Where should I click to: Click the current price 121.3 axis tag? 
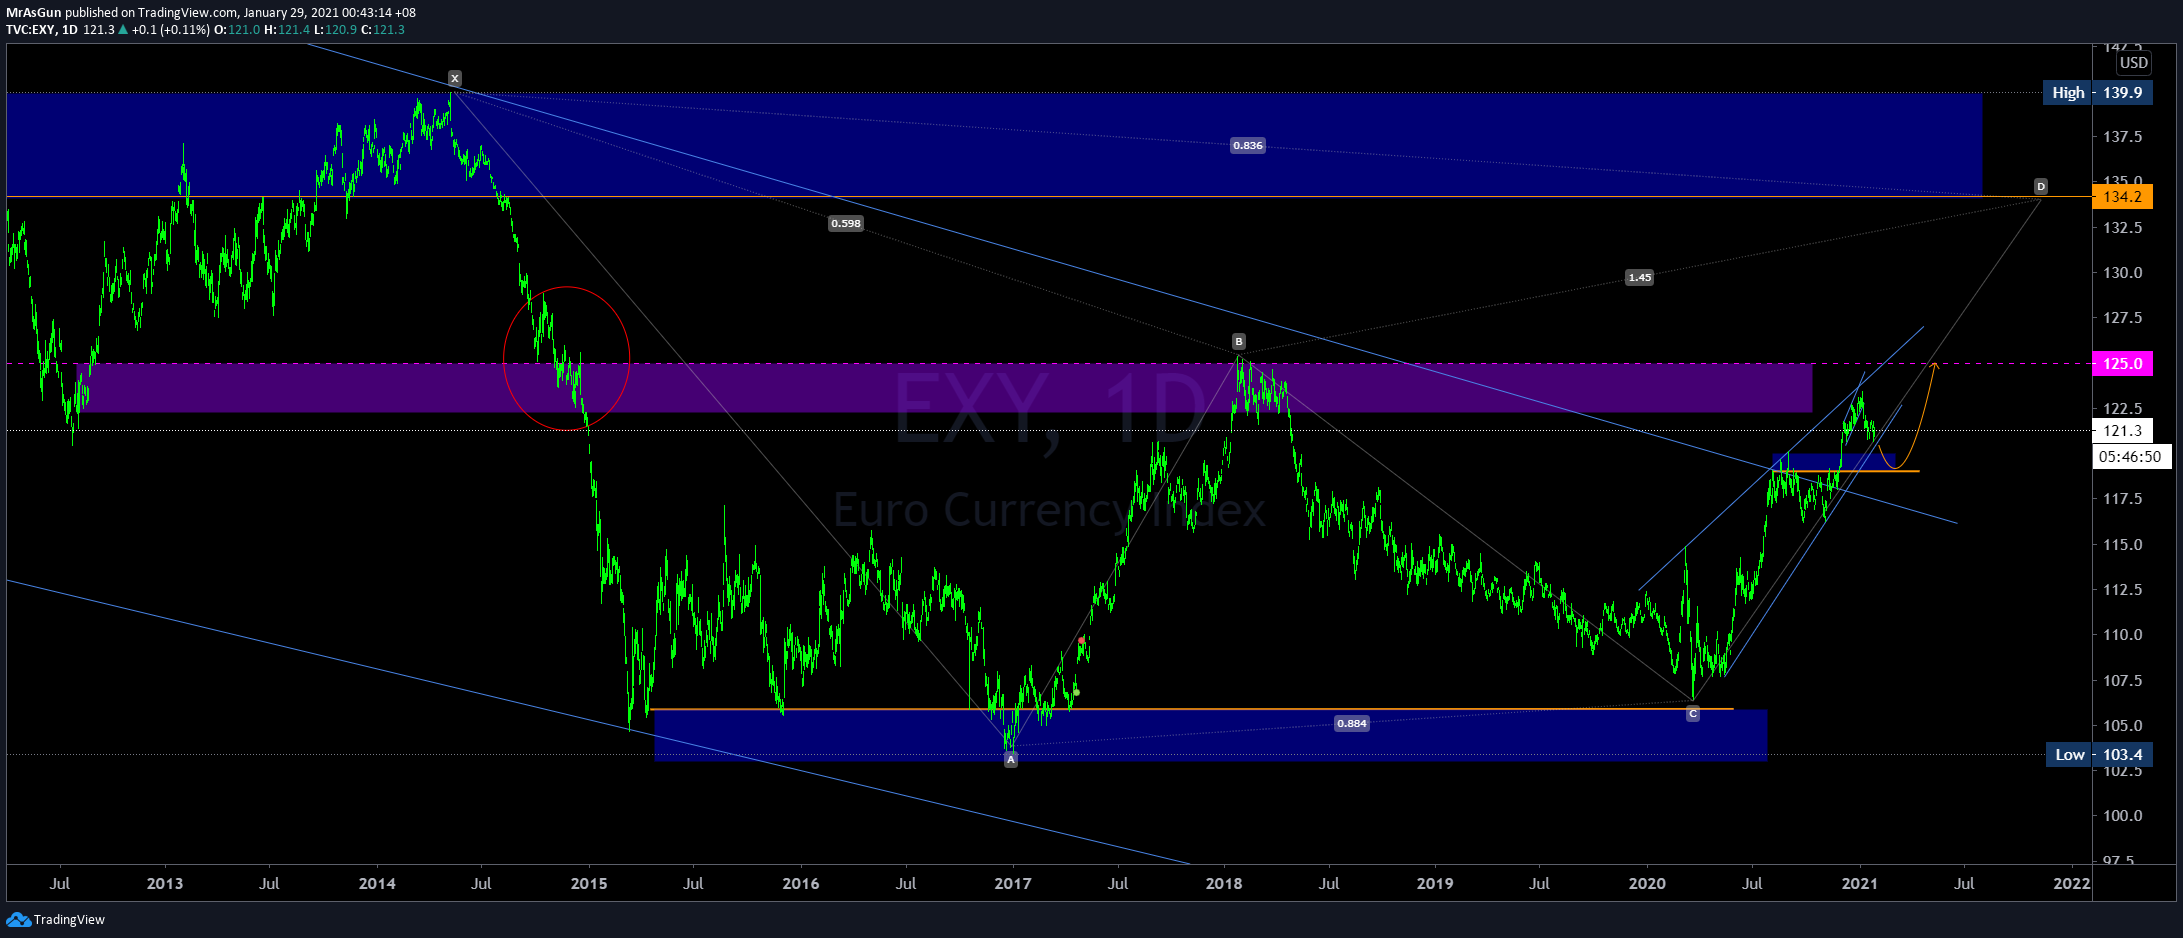[x=2122, y=431]
